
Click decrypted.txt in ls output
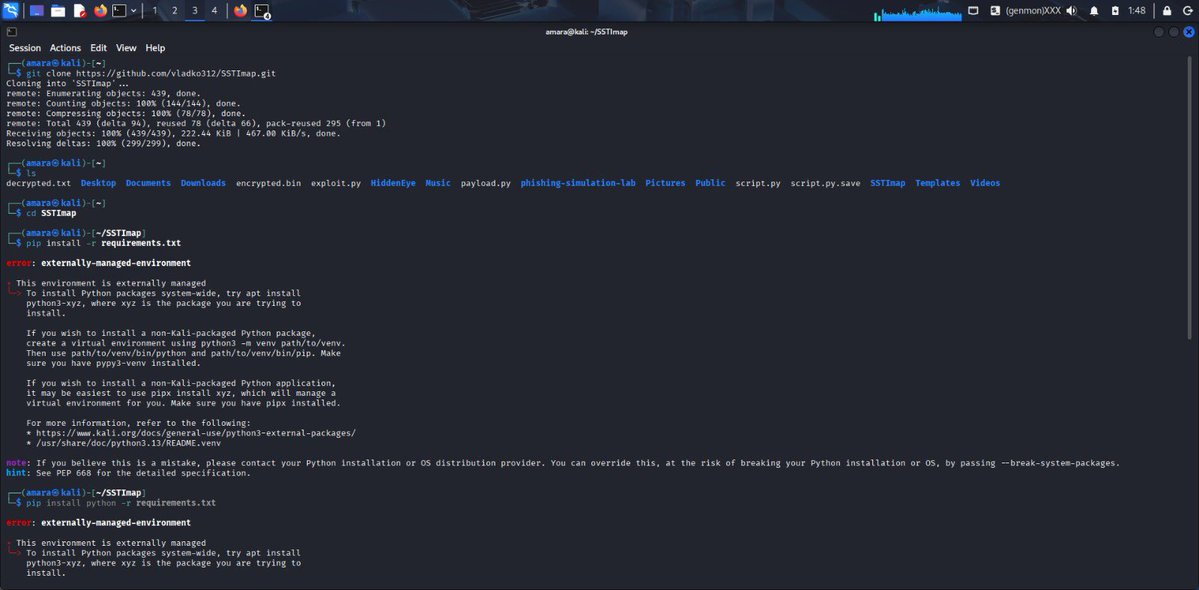pyautogui.click(x=38, y=183)
